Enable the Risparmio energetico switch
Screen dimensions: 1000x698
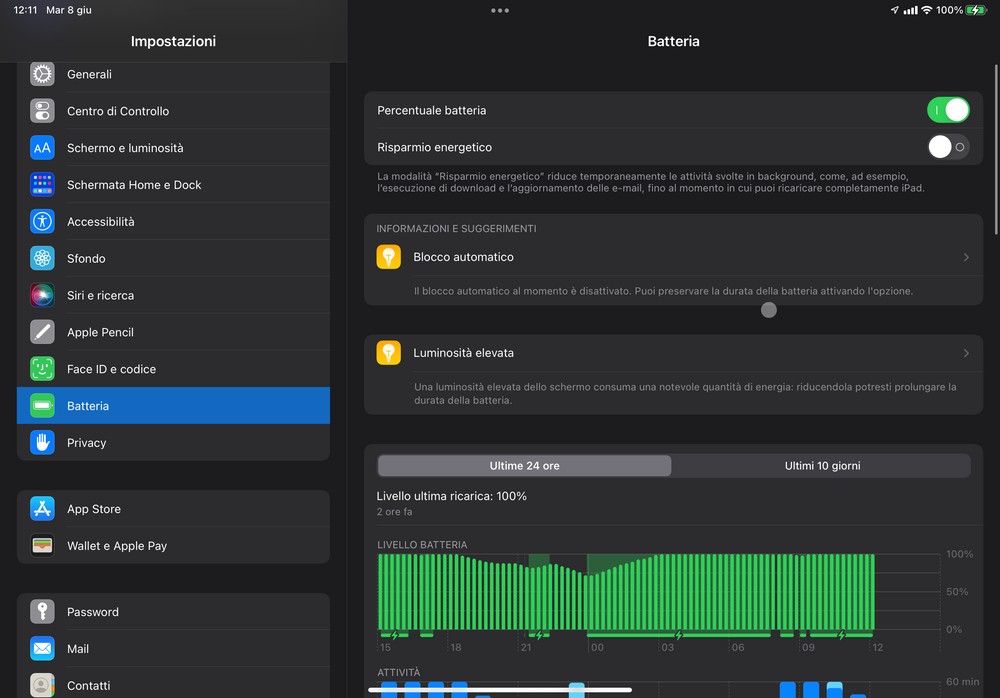948,147
